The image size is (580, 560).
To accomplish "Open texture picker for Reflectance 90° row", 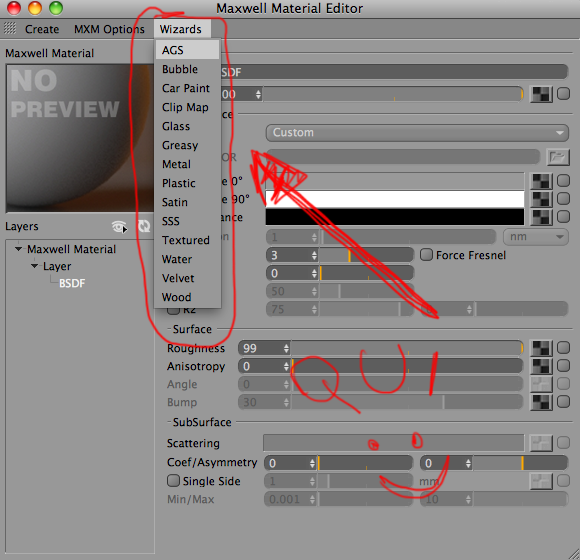I will pos(541,199).
